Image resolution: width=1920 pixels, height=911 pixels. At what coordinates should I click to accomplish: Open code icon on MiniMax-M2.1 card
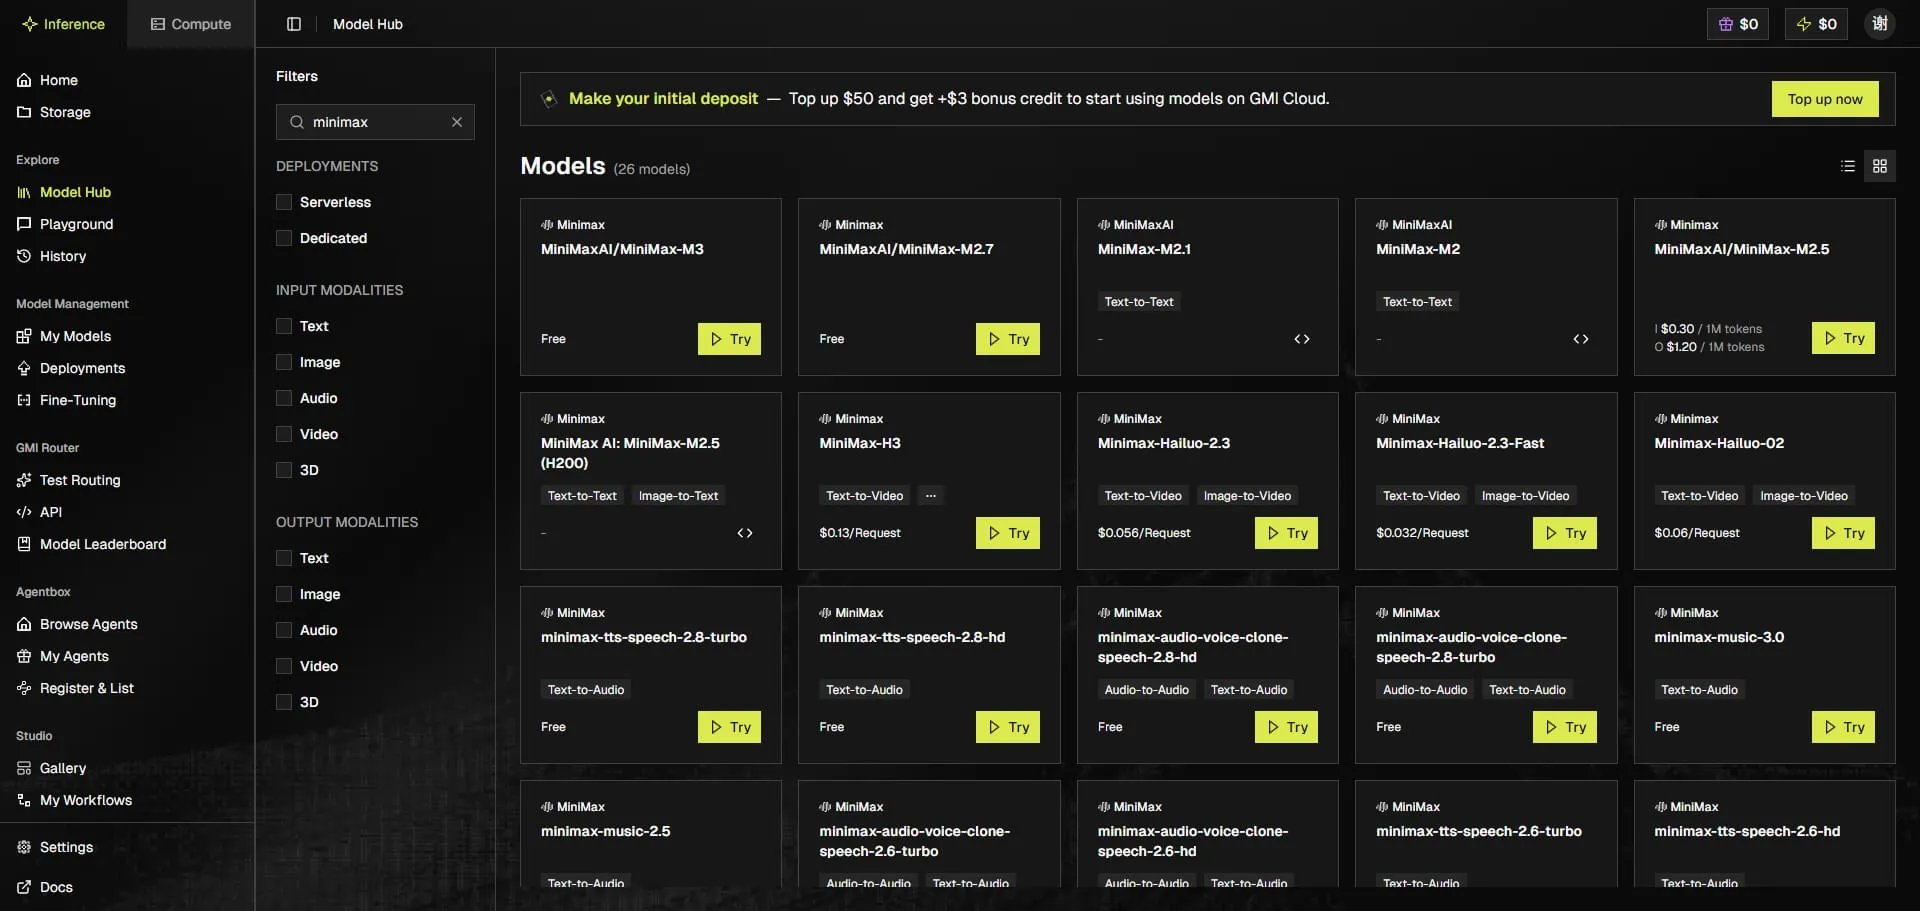1302,339
